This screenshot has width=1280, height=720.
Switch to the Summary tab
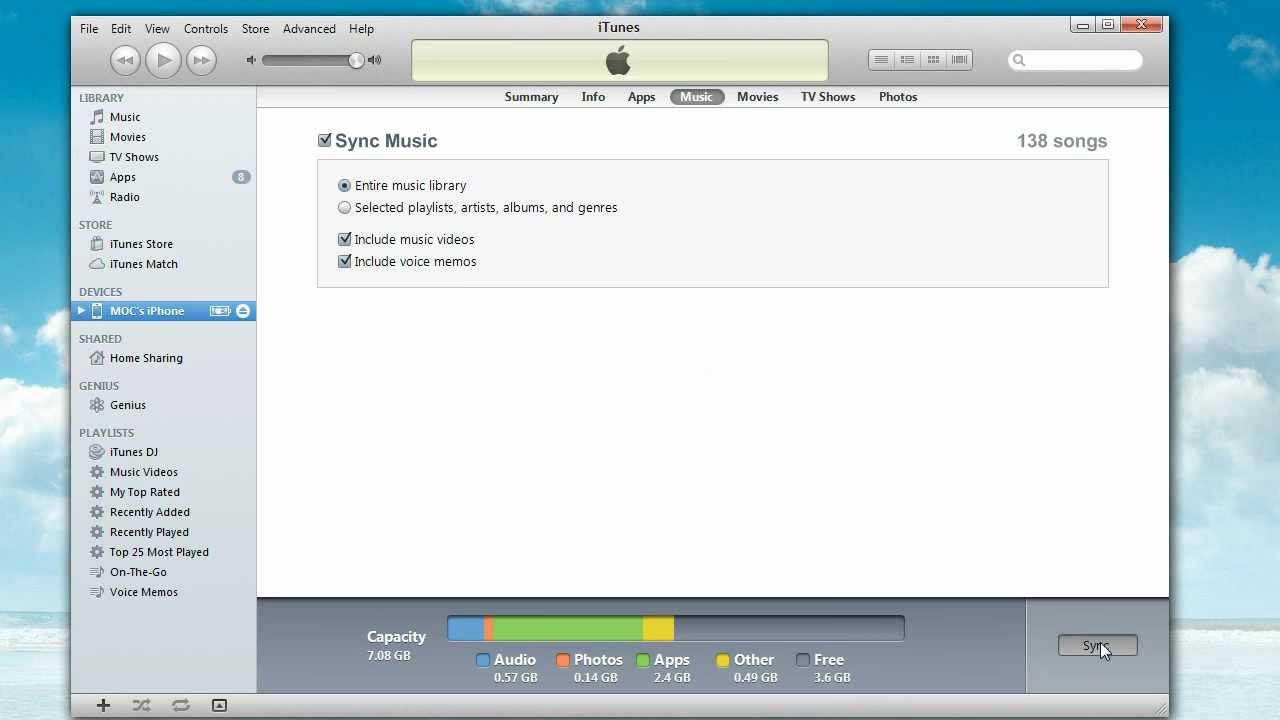click(x=531, y=97)
